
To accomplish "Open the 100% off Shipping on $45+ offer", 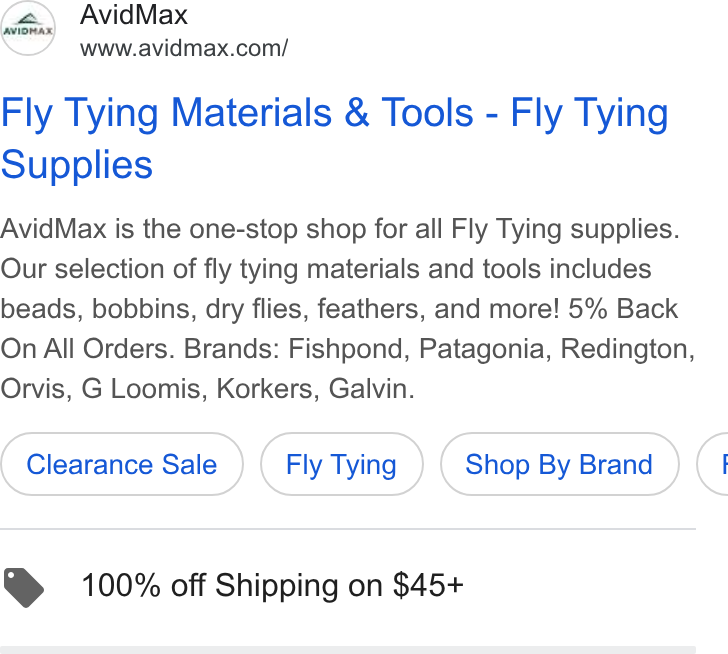I will point(272,585).
